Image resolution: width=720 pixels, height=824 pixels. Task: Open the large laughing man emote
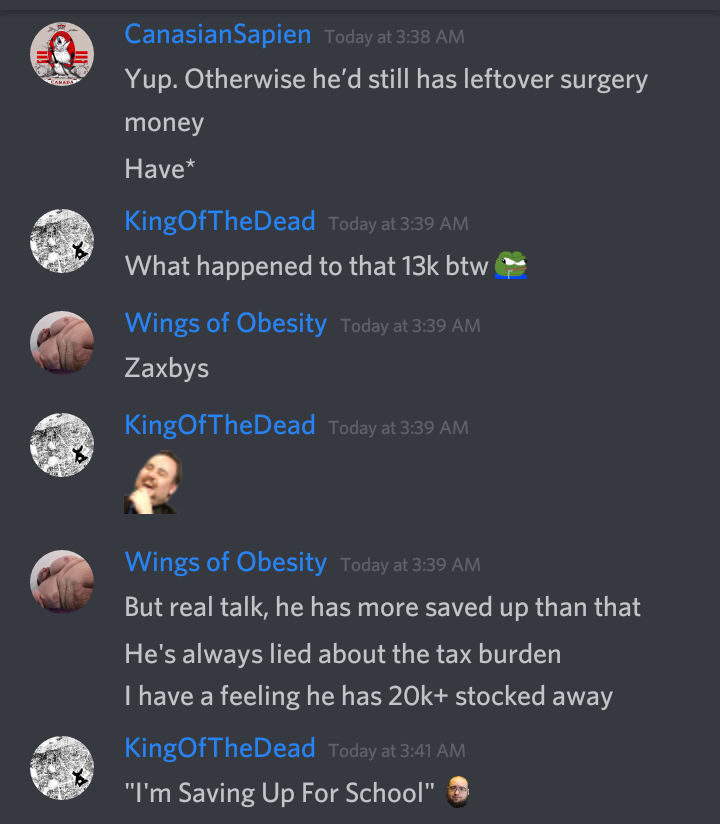coord(153,482)
